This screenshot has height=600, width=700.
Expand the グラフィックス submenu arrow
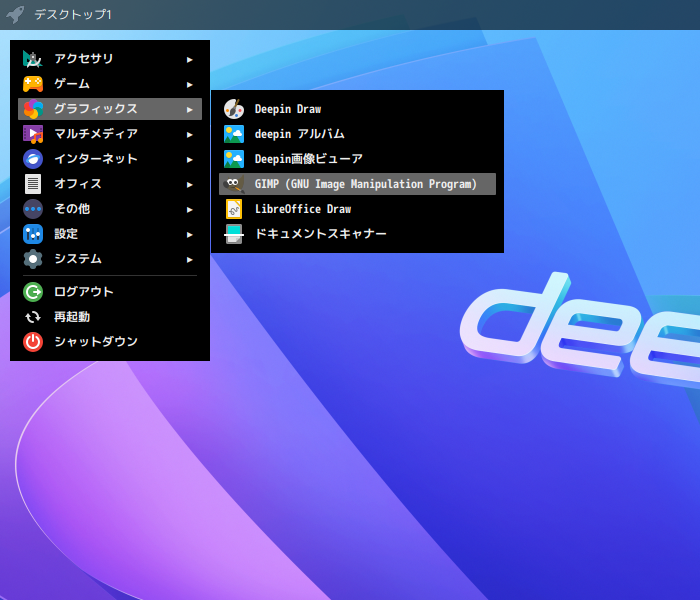190,109
